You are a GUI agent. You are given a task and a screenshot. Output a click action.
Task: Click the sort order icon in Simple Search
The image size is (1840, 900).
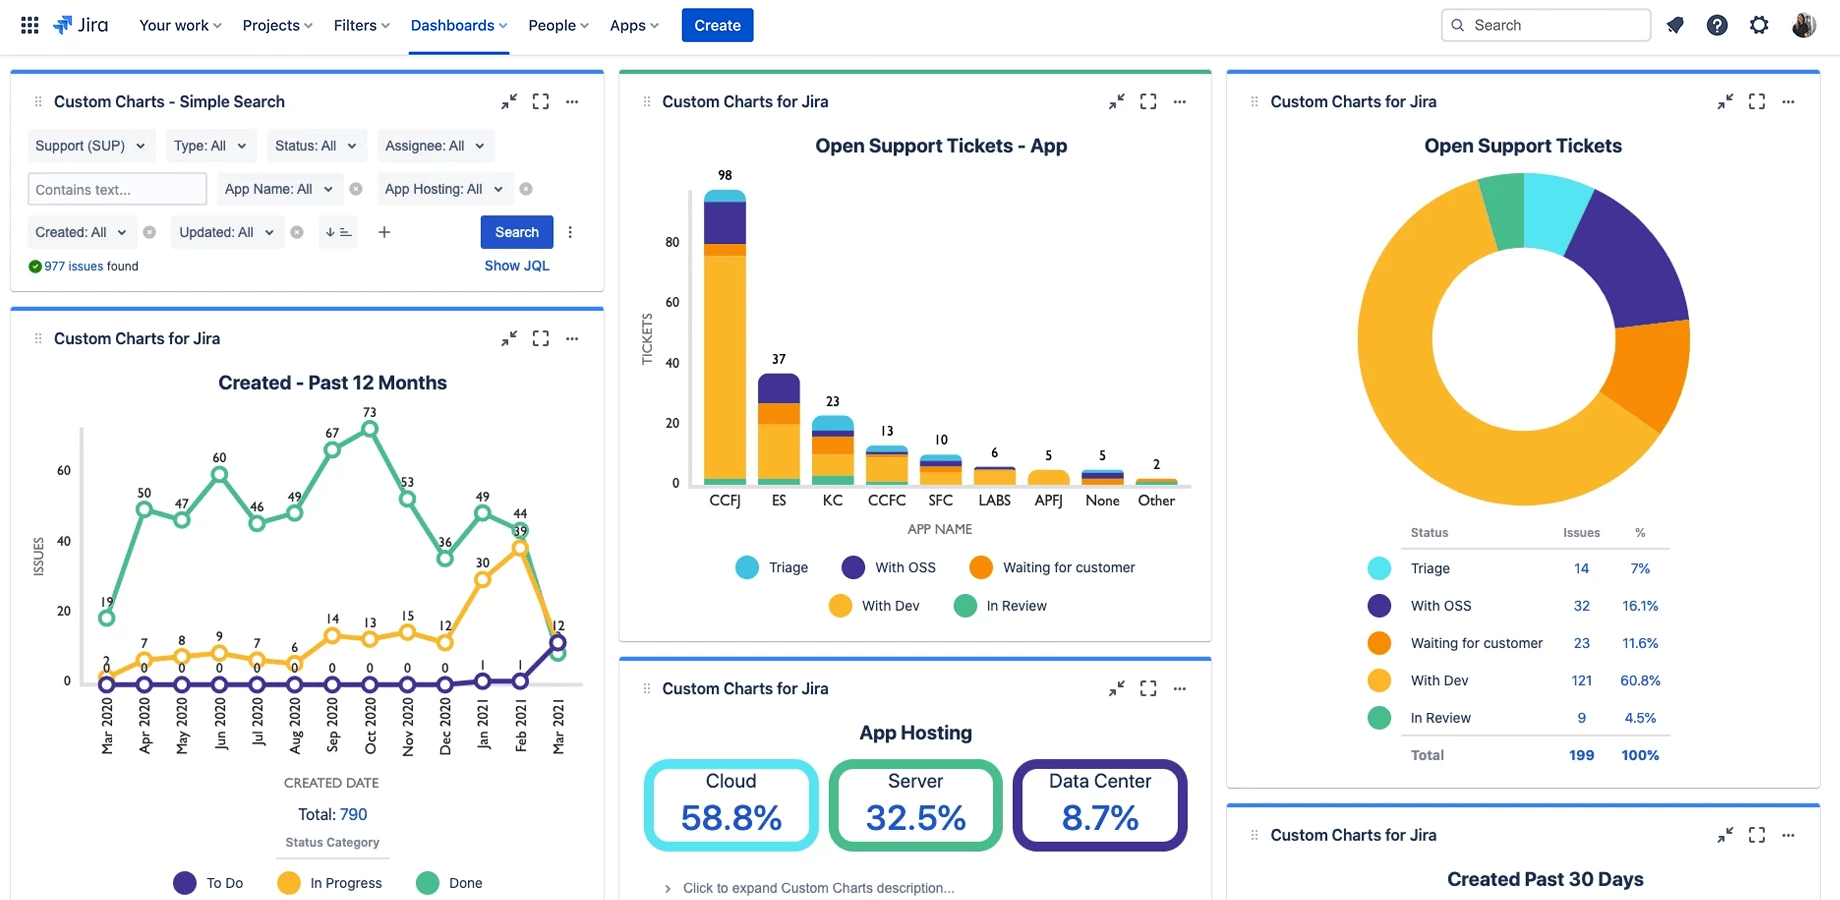point(338,231)
